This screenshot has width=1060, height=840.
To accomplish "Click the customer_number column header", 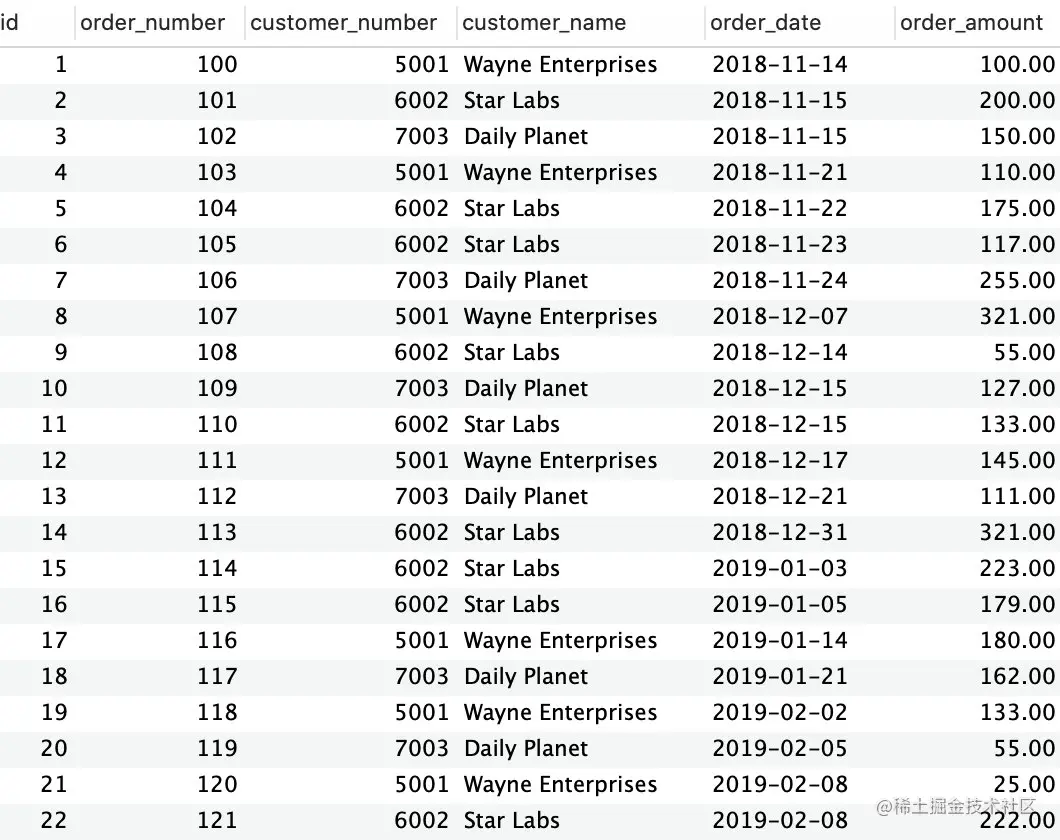I will click(343, 22).
